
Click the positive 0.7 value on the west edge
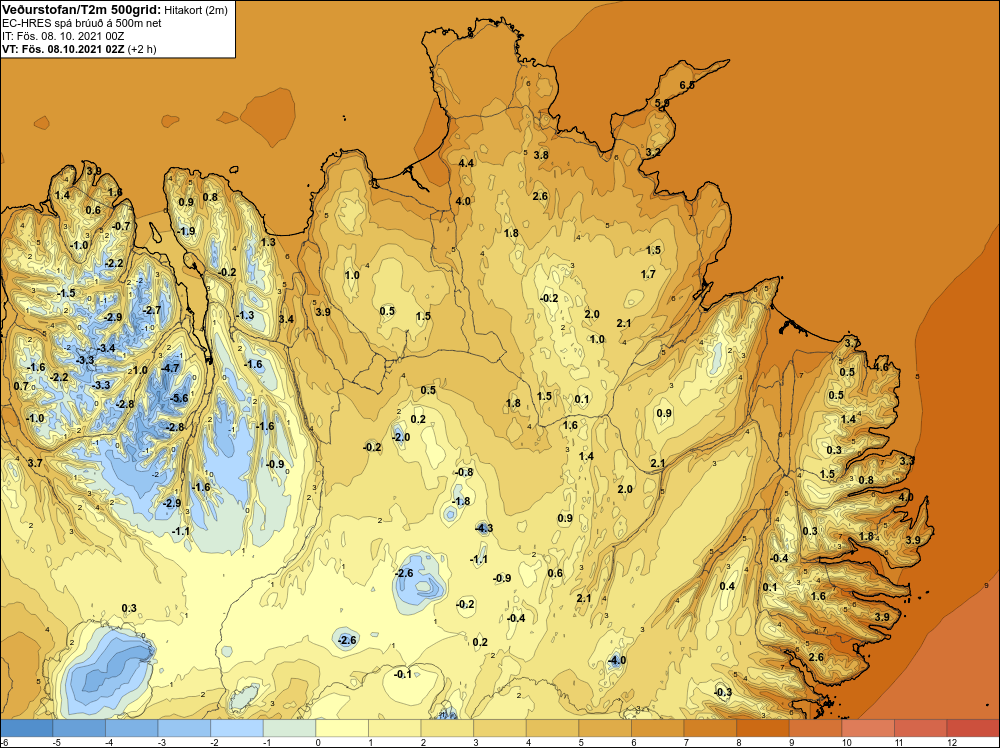click(x=21, y=386)
